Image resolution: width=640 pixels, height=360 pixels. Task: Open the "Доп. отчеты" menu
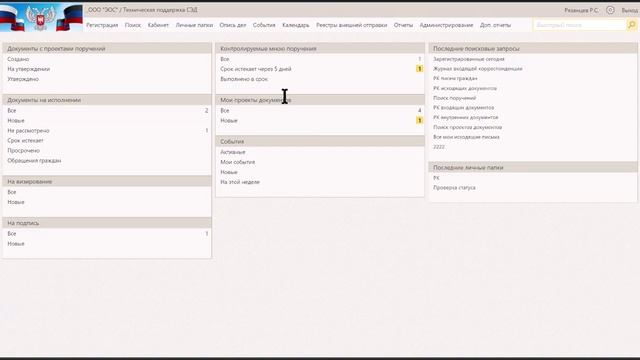(x=496, y=25)
